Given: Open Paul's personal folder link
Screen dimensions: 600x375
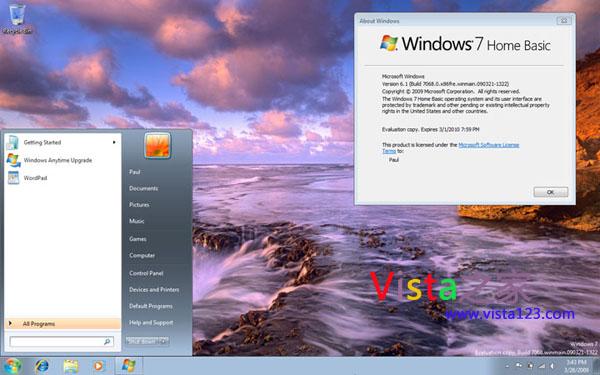Looking at the screenshot, I should click(x=134, y=172).
